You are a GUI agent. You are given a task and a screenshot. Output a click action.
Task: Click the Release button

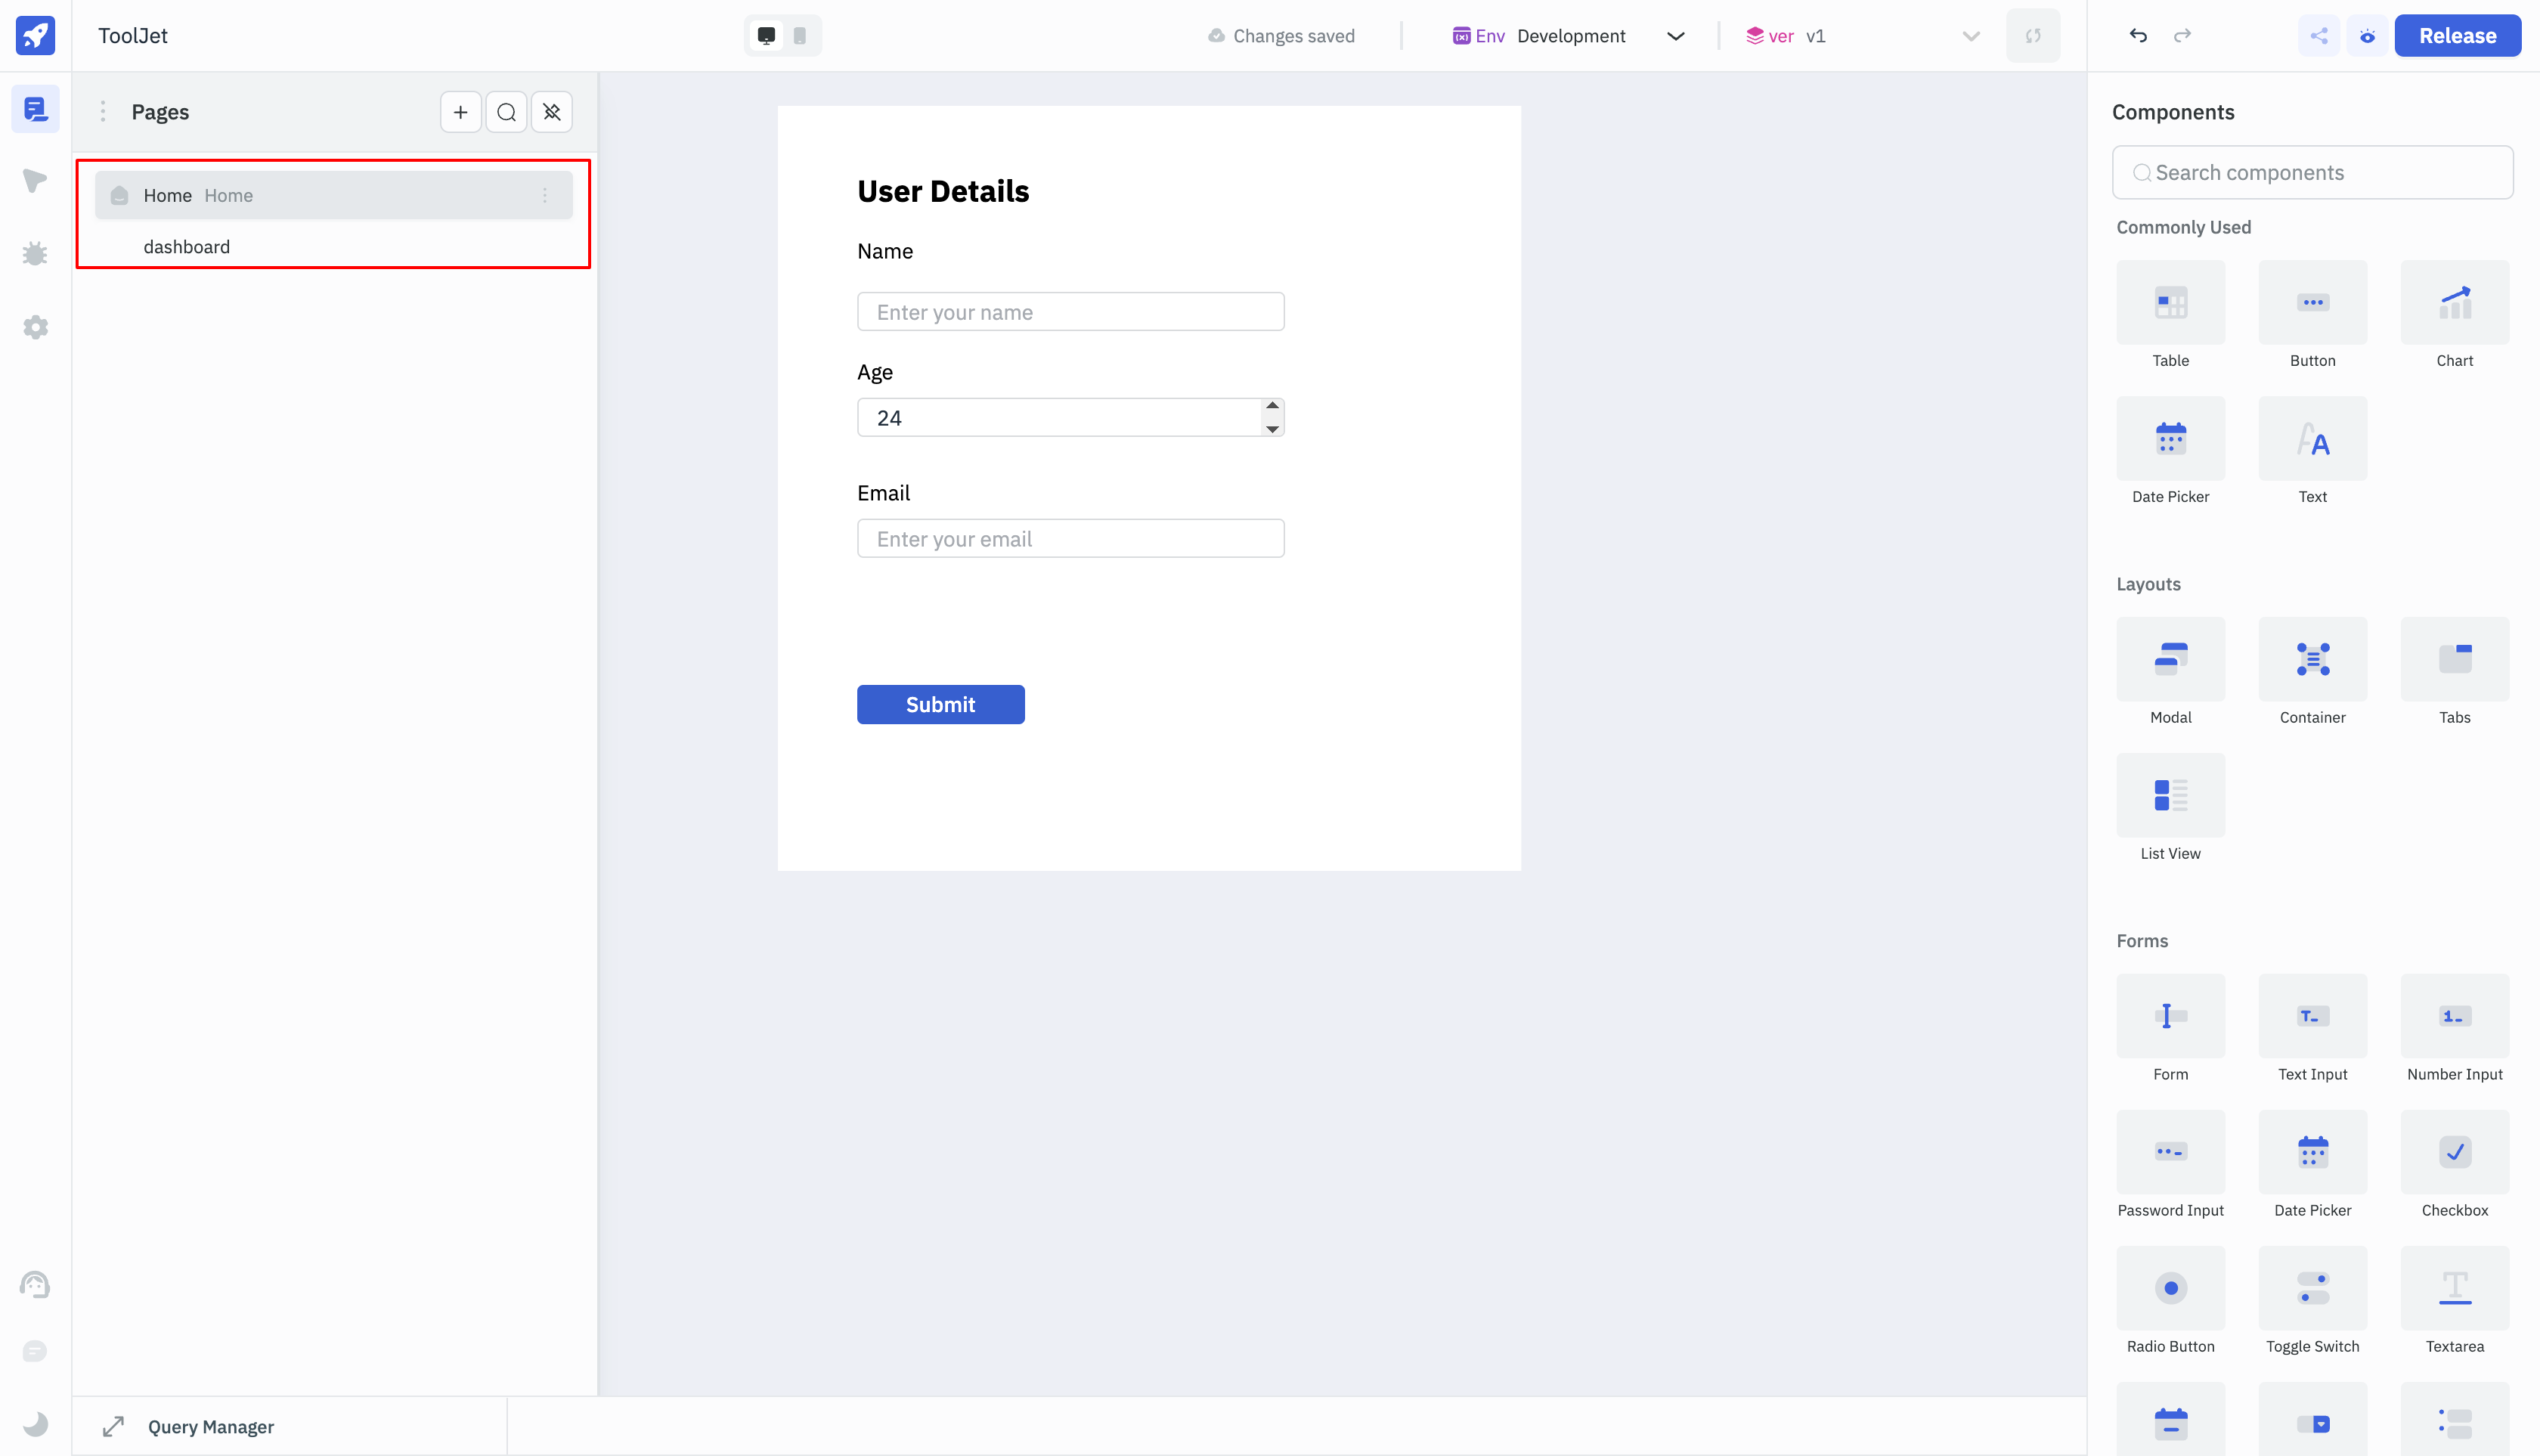click(2460, 35)
